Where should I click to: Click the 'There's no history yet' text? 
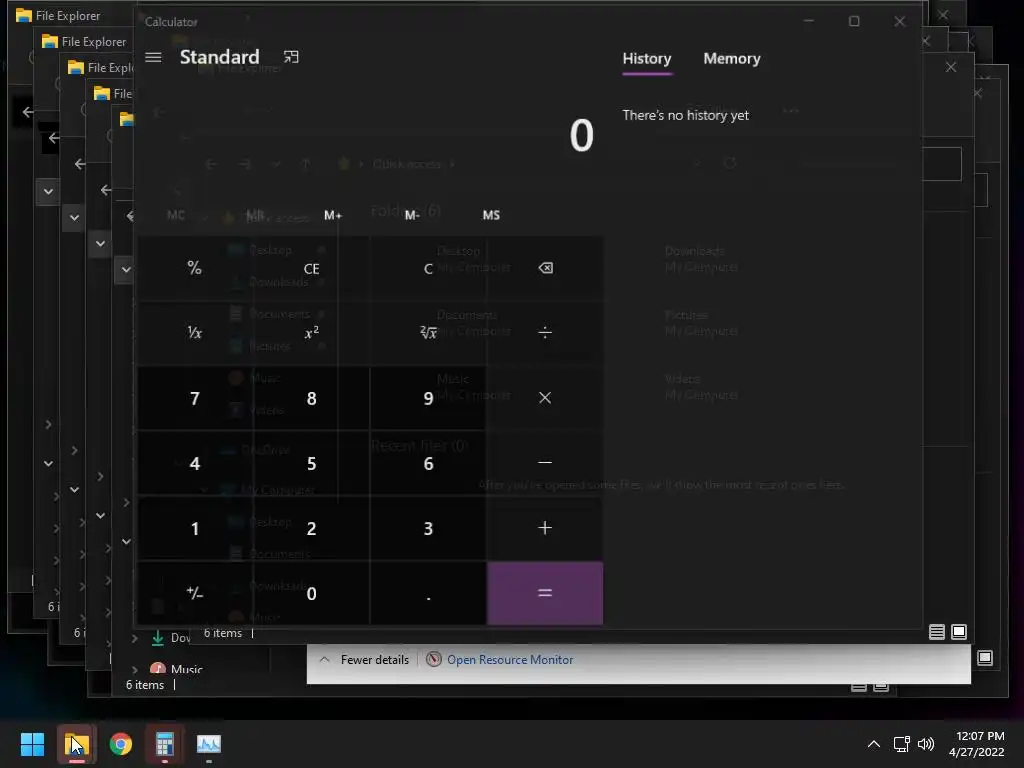pos(685,116)
